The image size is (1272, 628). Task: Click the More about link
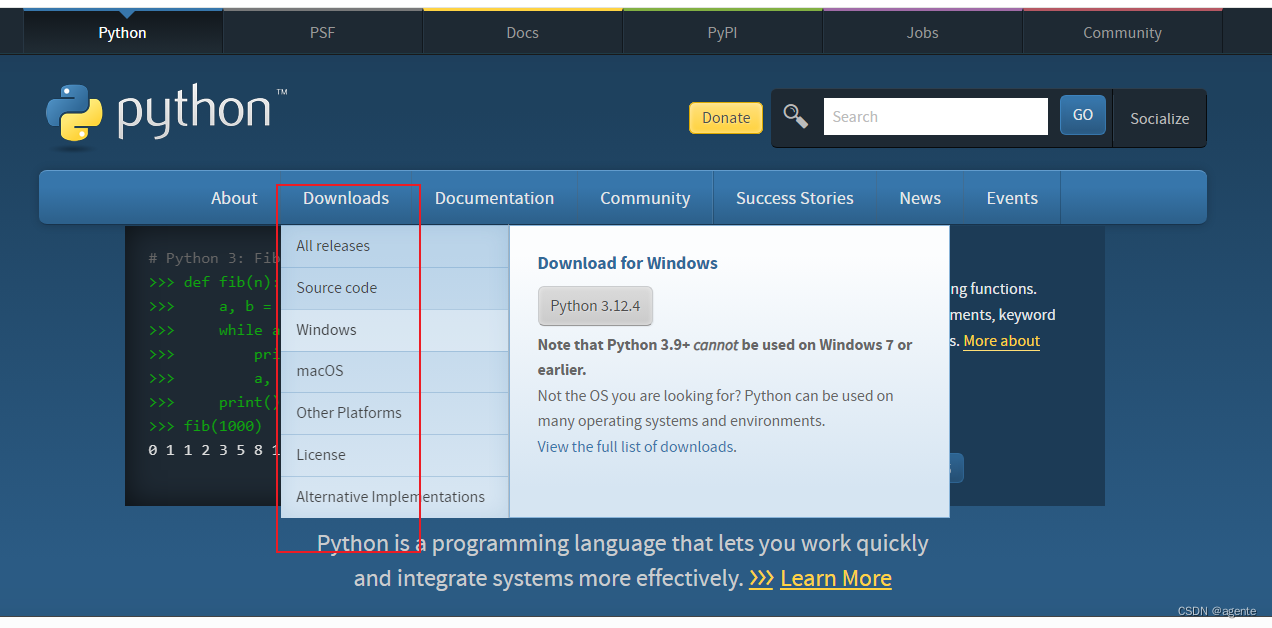[x=1001, y=341]
